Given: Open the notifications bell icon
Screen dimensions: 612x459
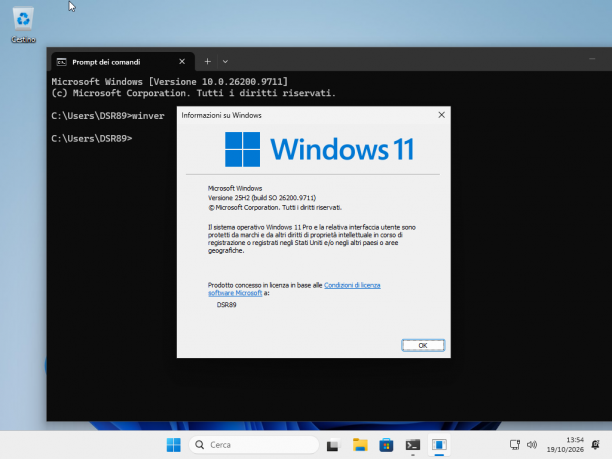Looking at the screenshot, I should click(596, 445).
